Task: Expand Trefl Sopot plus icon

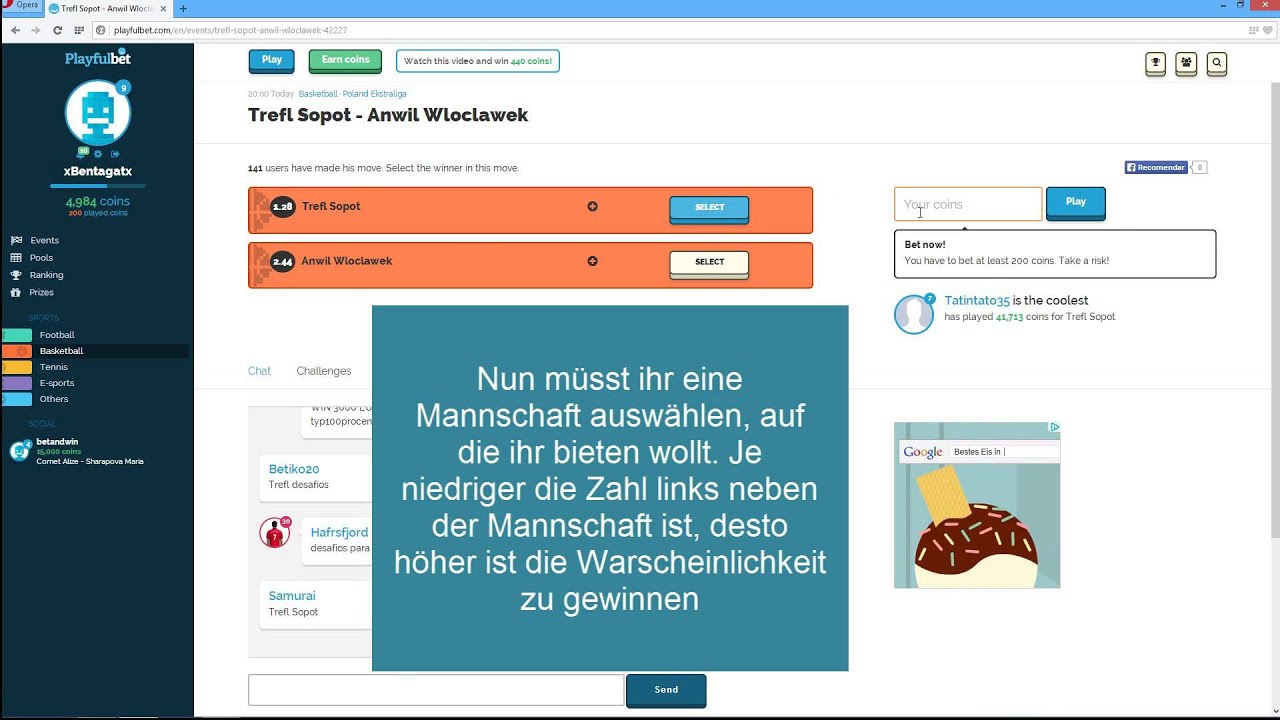Action: (592, 207)
